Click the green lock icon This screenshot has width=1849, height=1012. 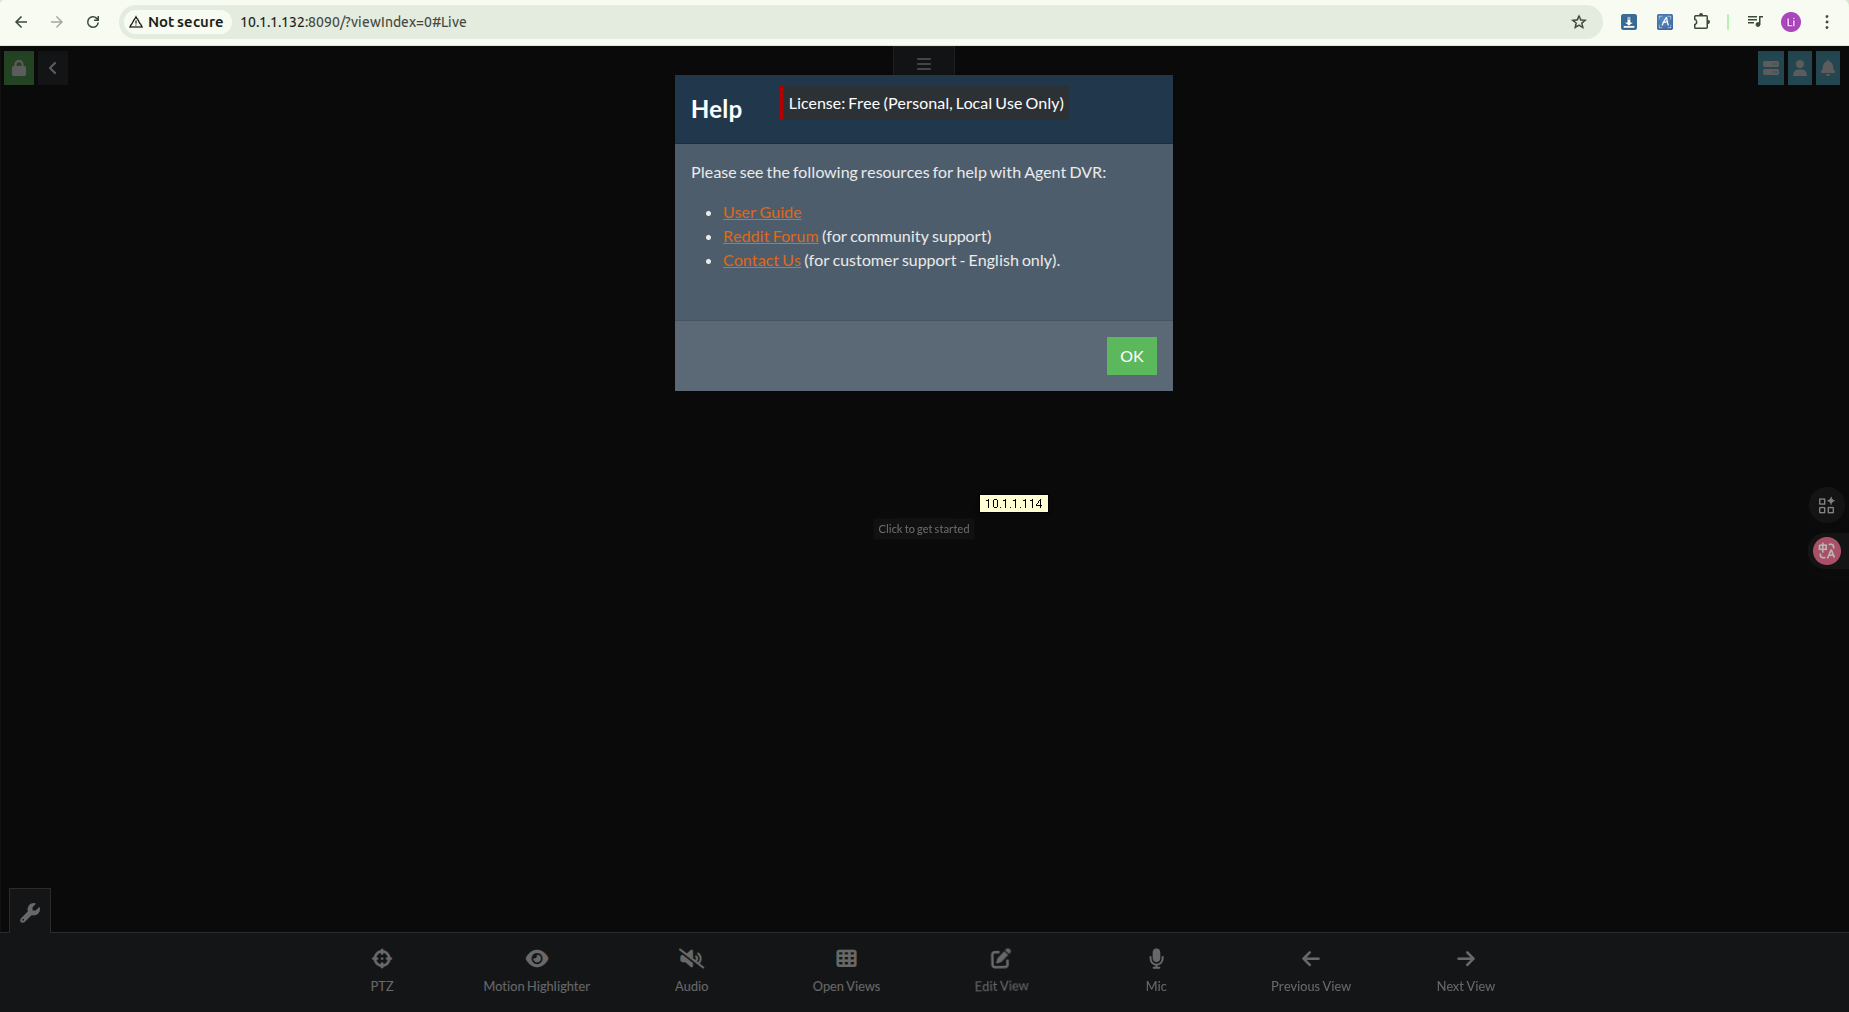point(19,68)
